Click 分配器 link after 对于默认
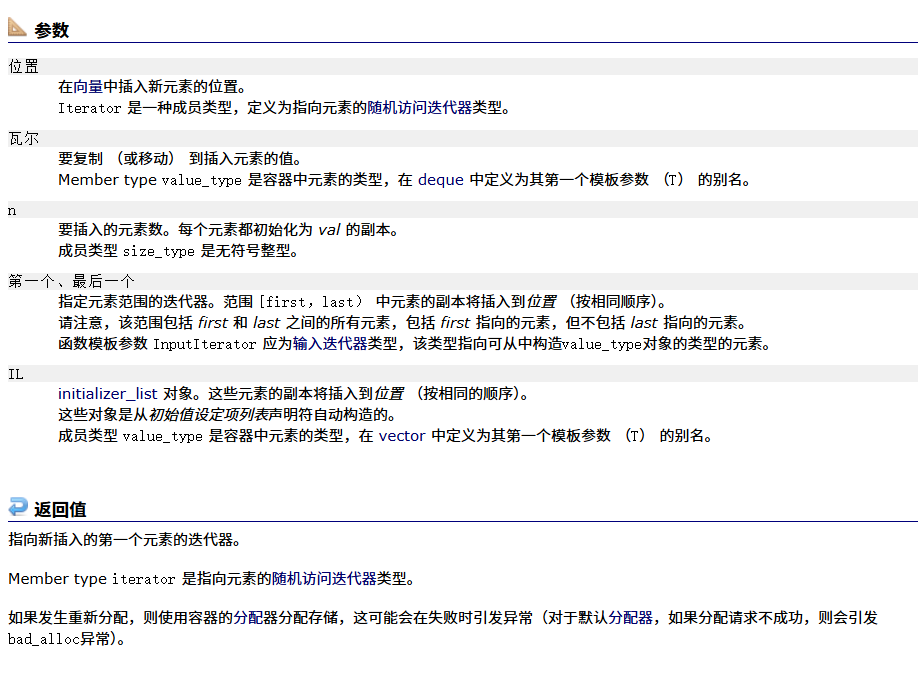 pyautogui.click(x=631, y=618)
